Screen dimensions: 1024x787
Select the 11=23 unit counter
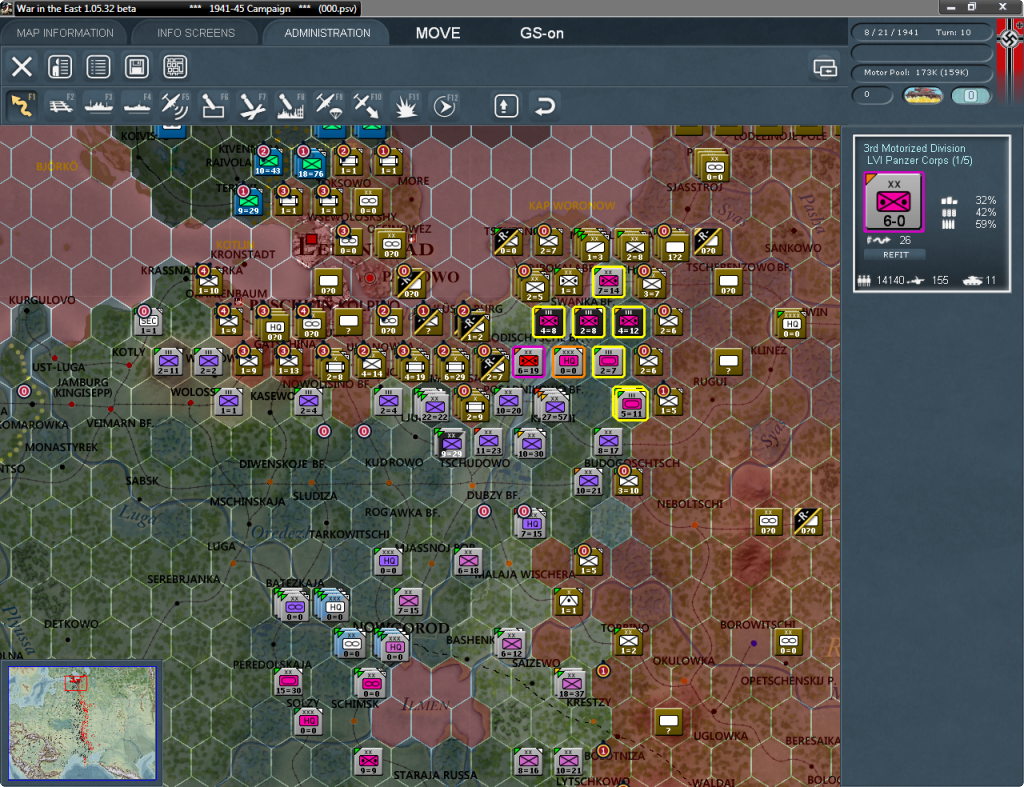click(x=488, y=443)
